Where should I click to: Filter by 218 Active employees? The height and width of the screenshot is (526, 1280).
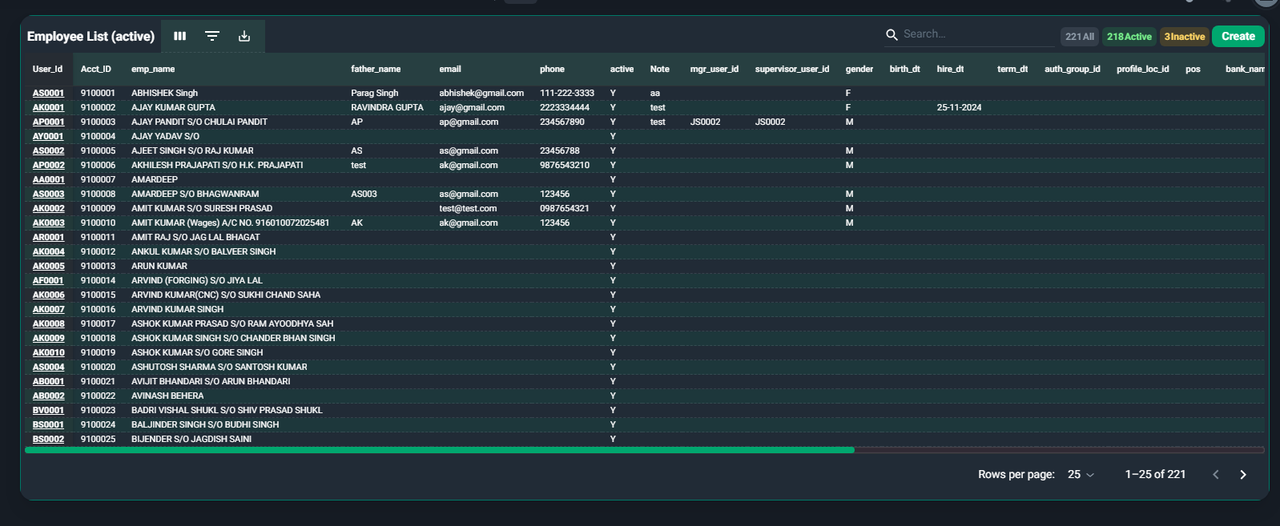1129,36
